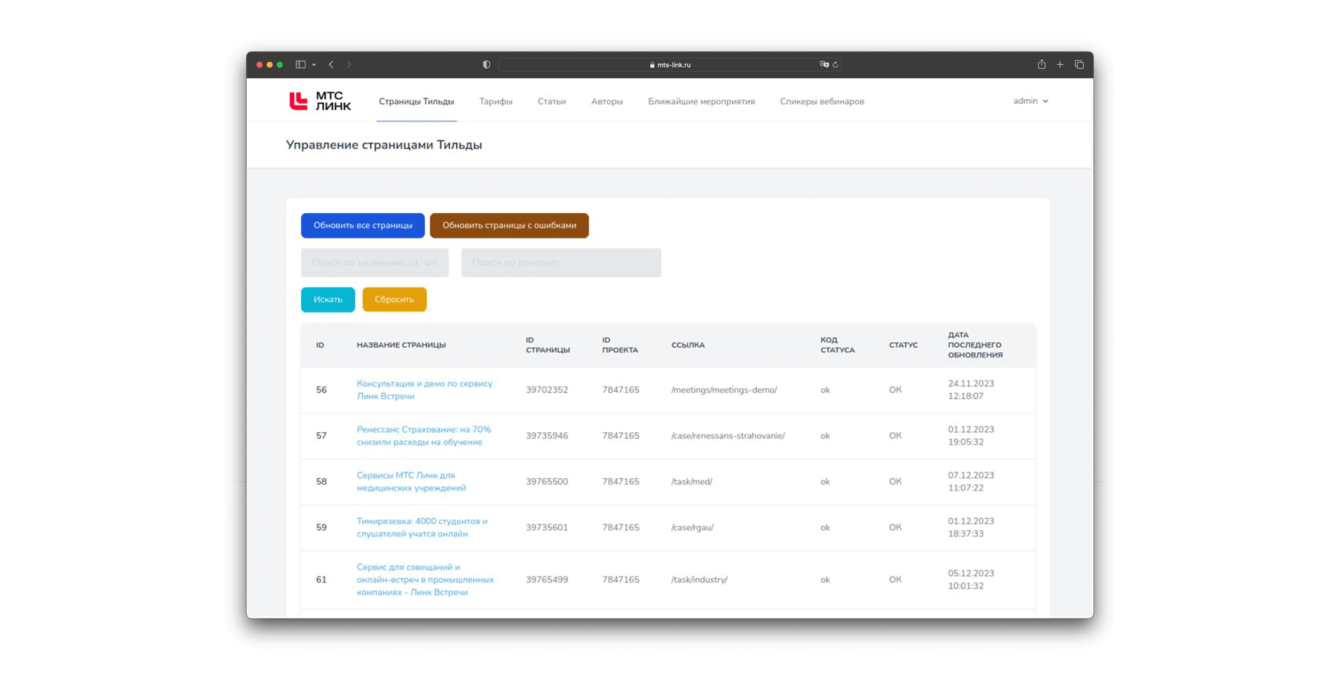Click the 01.12.2023 18:37:33 date cell
This screenshot has height=688, width=1340.
[971, 527]
